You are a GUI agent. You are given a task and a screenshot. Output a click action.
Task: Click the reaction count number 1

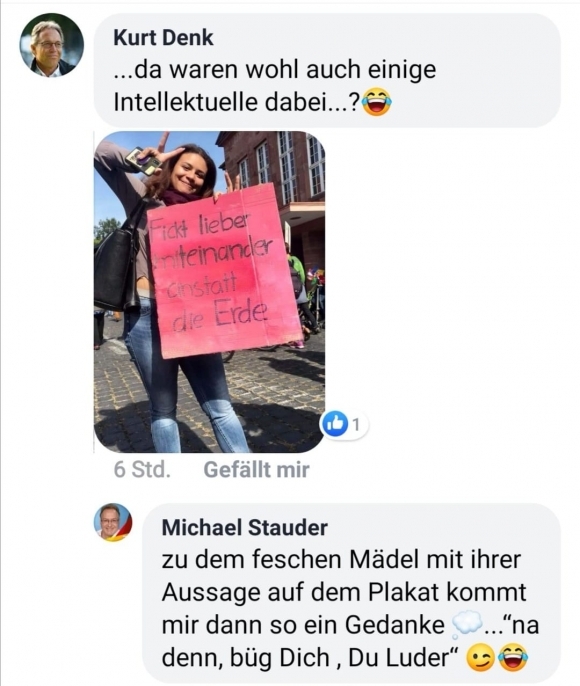356,424
